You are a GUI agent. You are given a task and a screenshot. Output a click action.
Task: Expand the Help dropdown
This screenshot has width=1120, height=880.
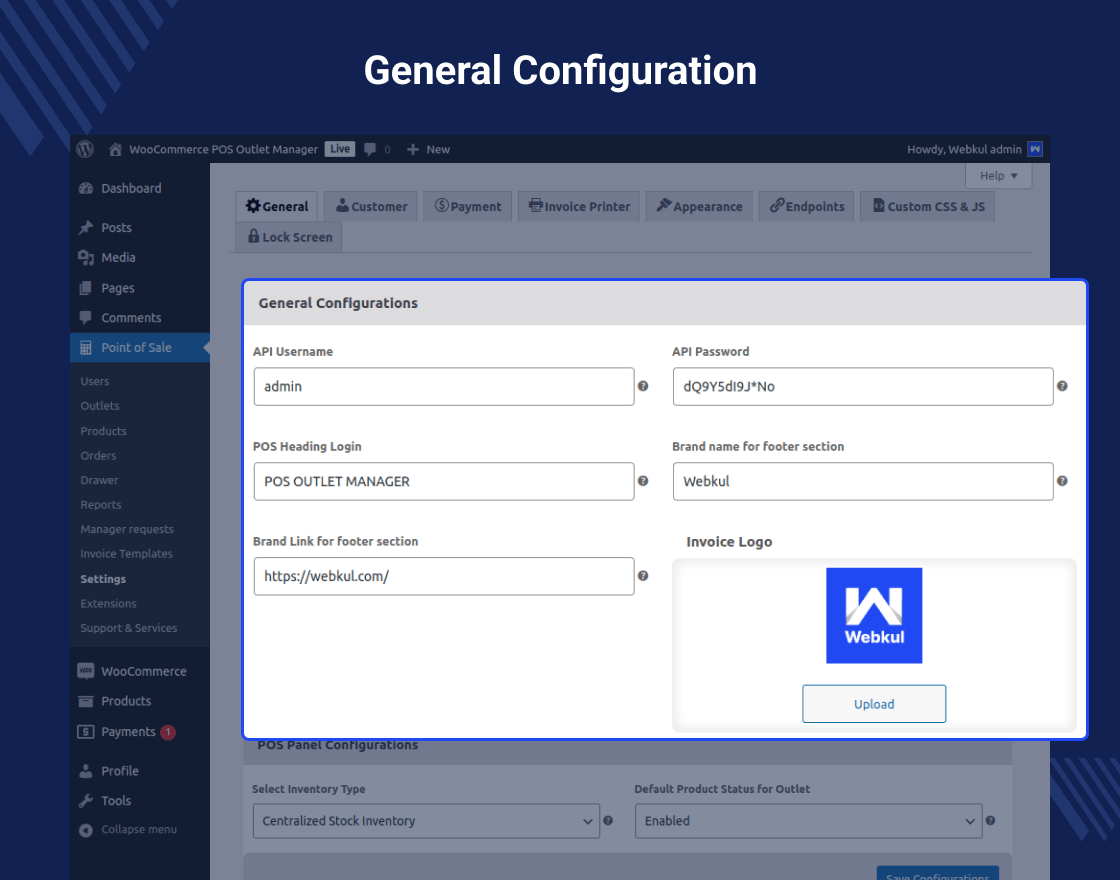(x=998, y=175)
